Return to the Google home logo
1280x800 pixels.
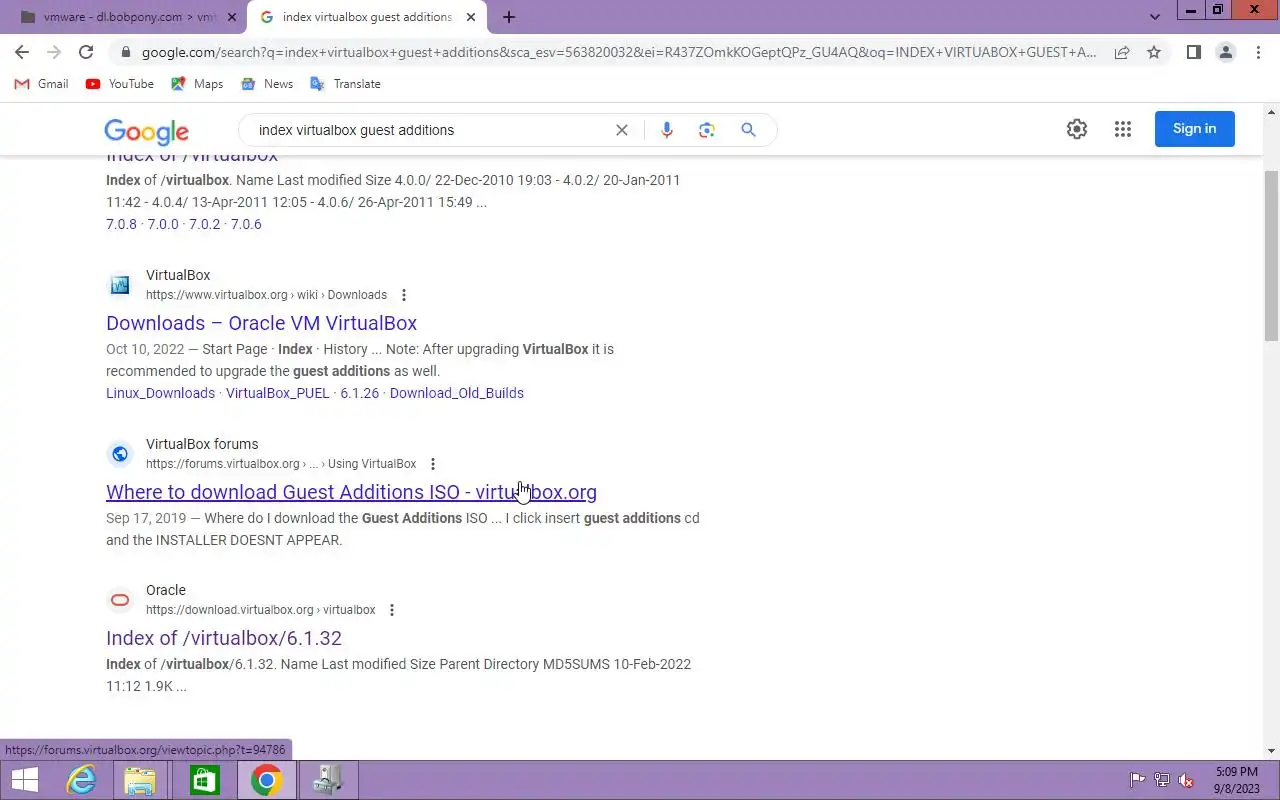pos(146,131)
